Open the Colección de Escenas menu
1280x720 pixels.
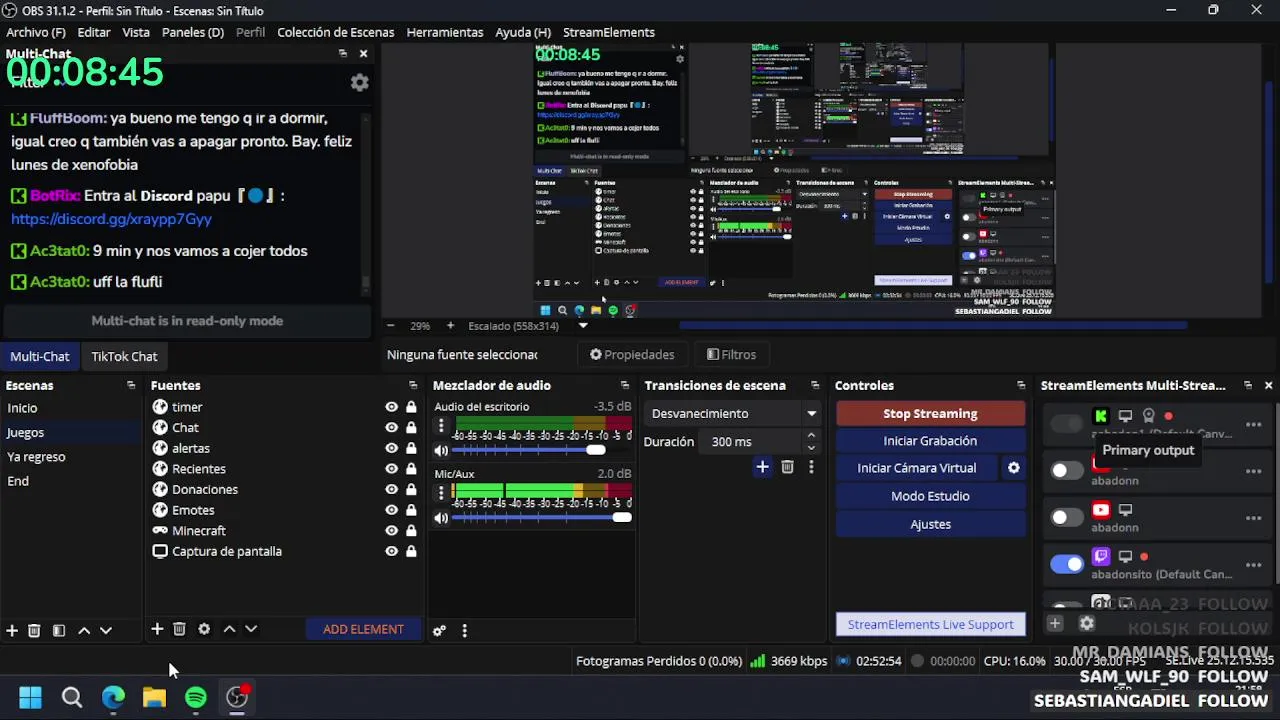coord(336,32)
